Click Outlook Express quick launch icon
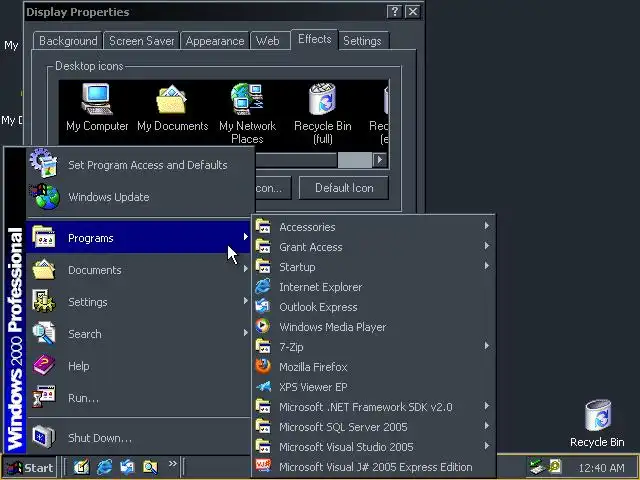Viewport: 640px width, 480px height. pos(127,467)
